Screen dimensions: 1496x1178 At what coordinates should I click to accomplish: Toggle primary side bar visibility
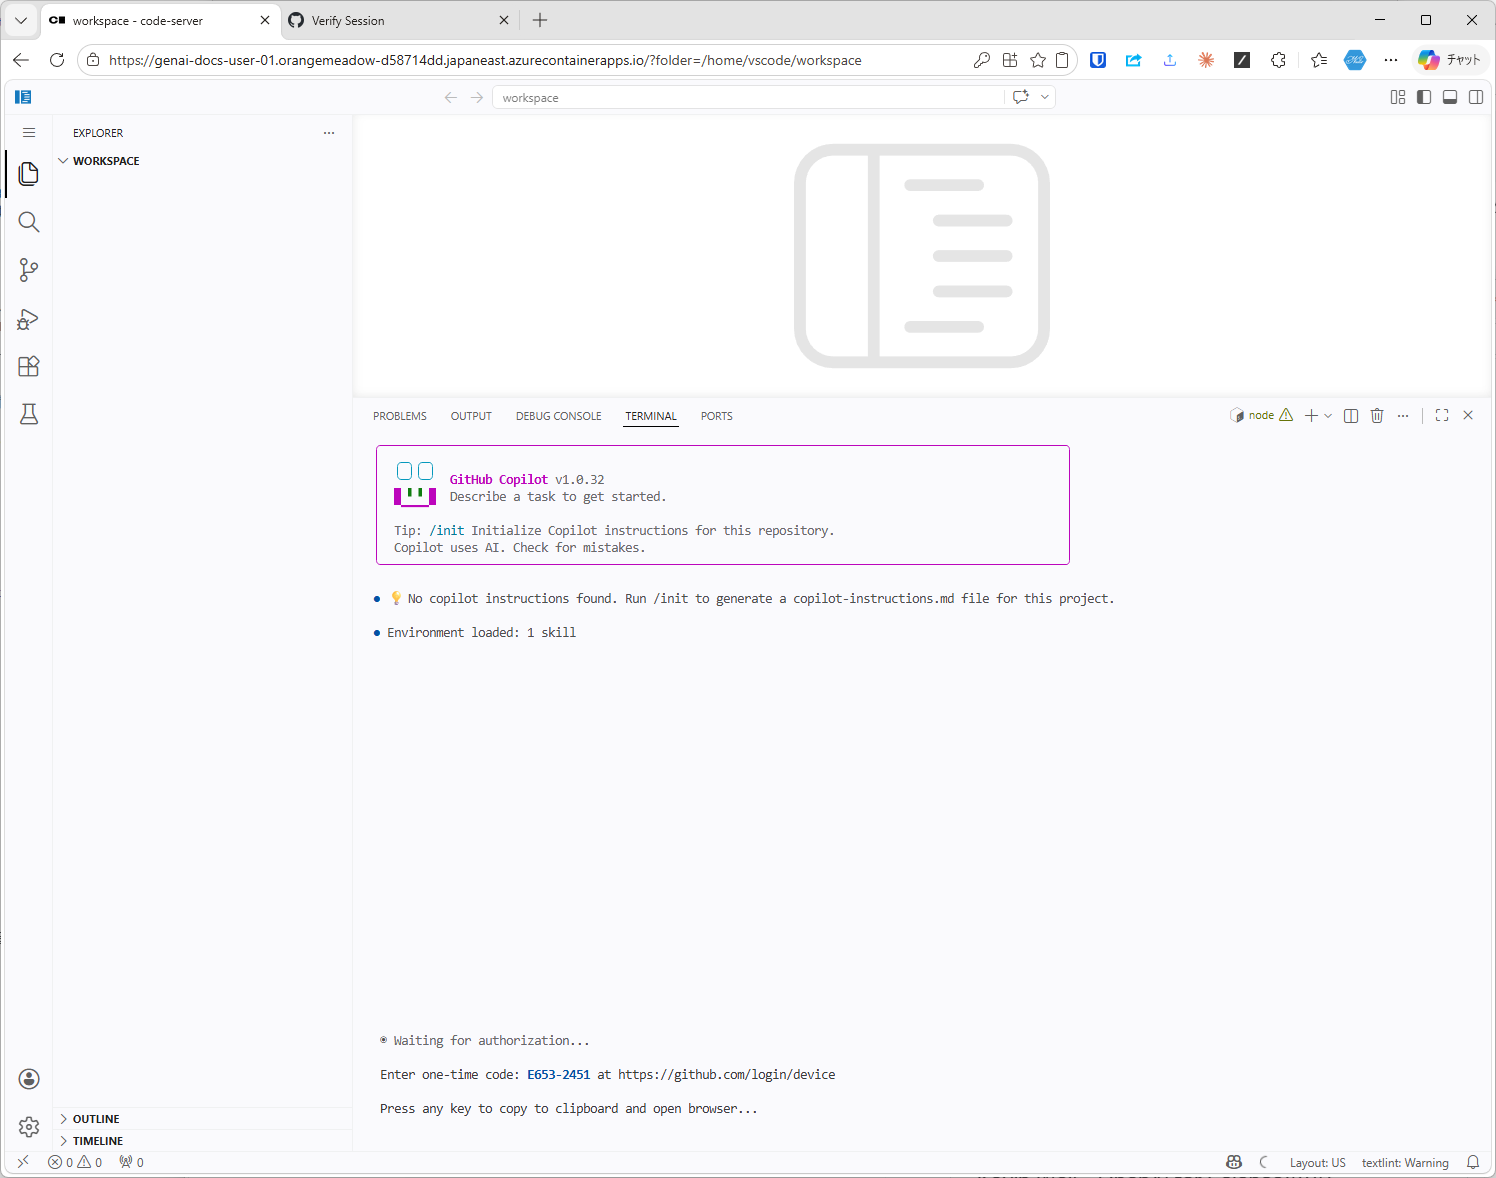click(1424, 97)
